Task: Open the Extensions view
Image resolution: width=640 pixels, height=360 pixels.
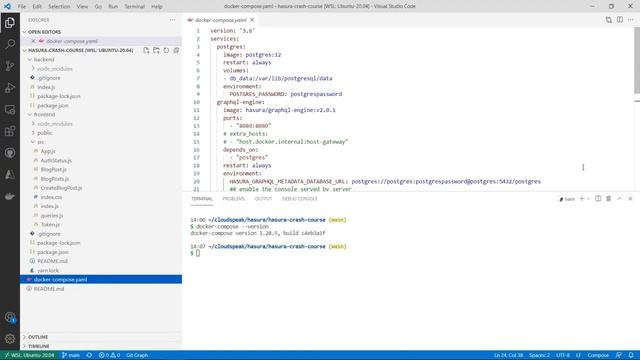Action: (10, 131)
